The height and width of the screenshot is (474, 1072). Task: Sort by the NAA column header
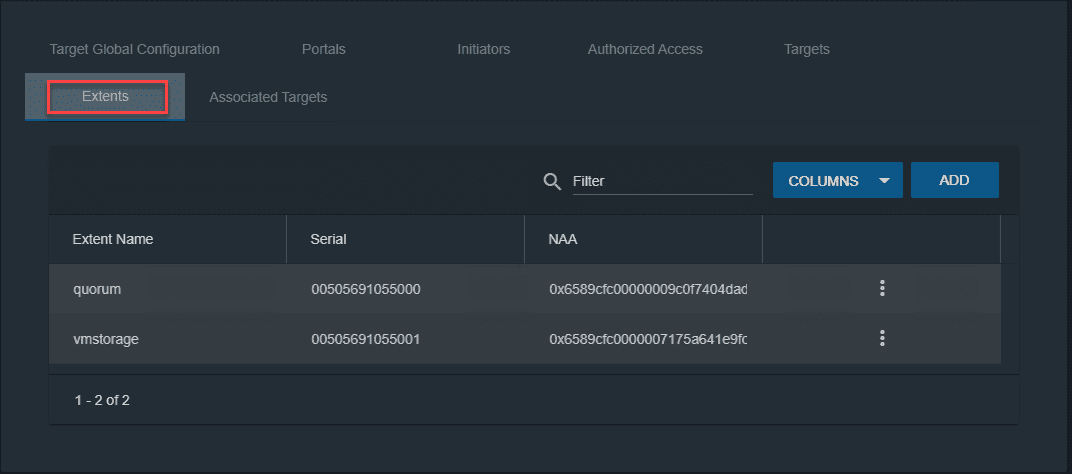(x=563, y=240)
